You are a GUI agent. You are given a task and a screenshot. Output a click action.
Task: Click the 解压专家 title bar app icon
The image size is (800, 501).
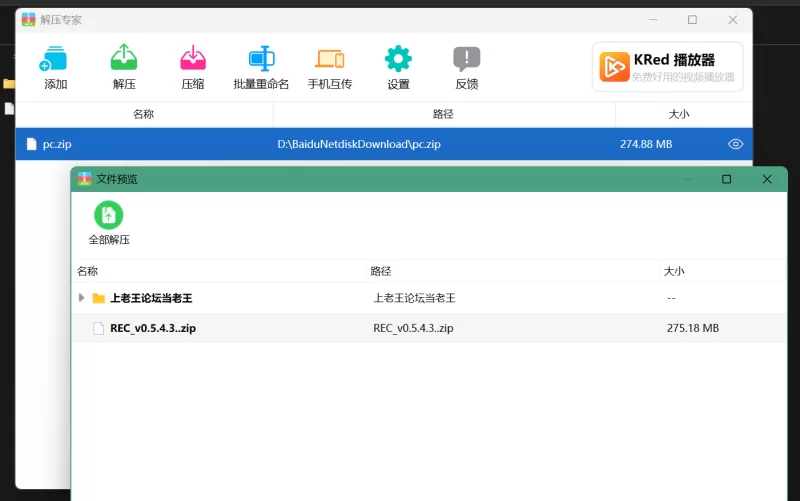coord(29,19)
